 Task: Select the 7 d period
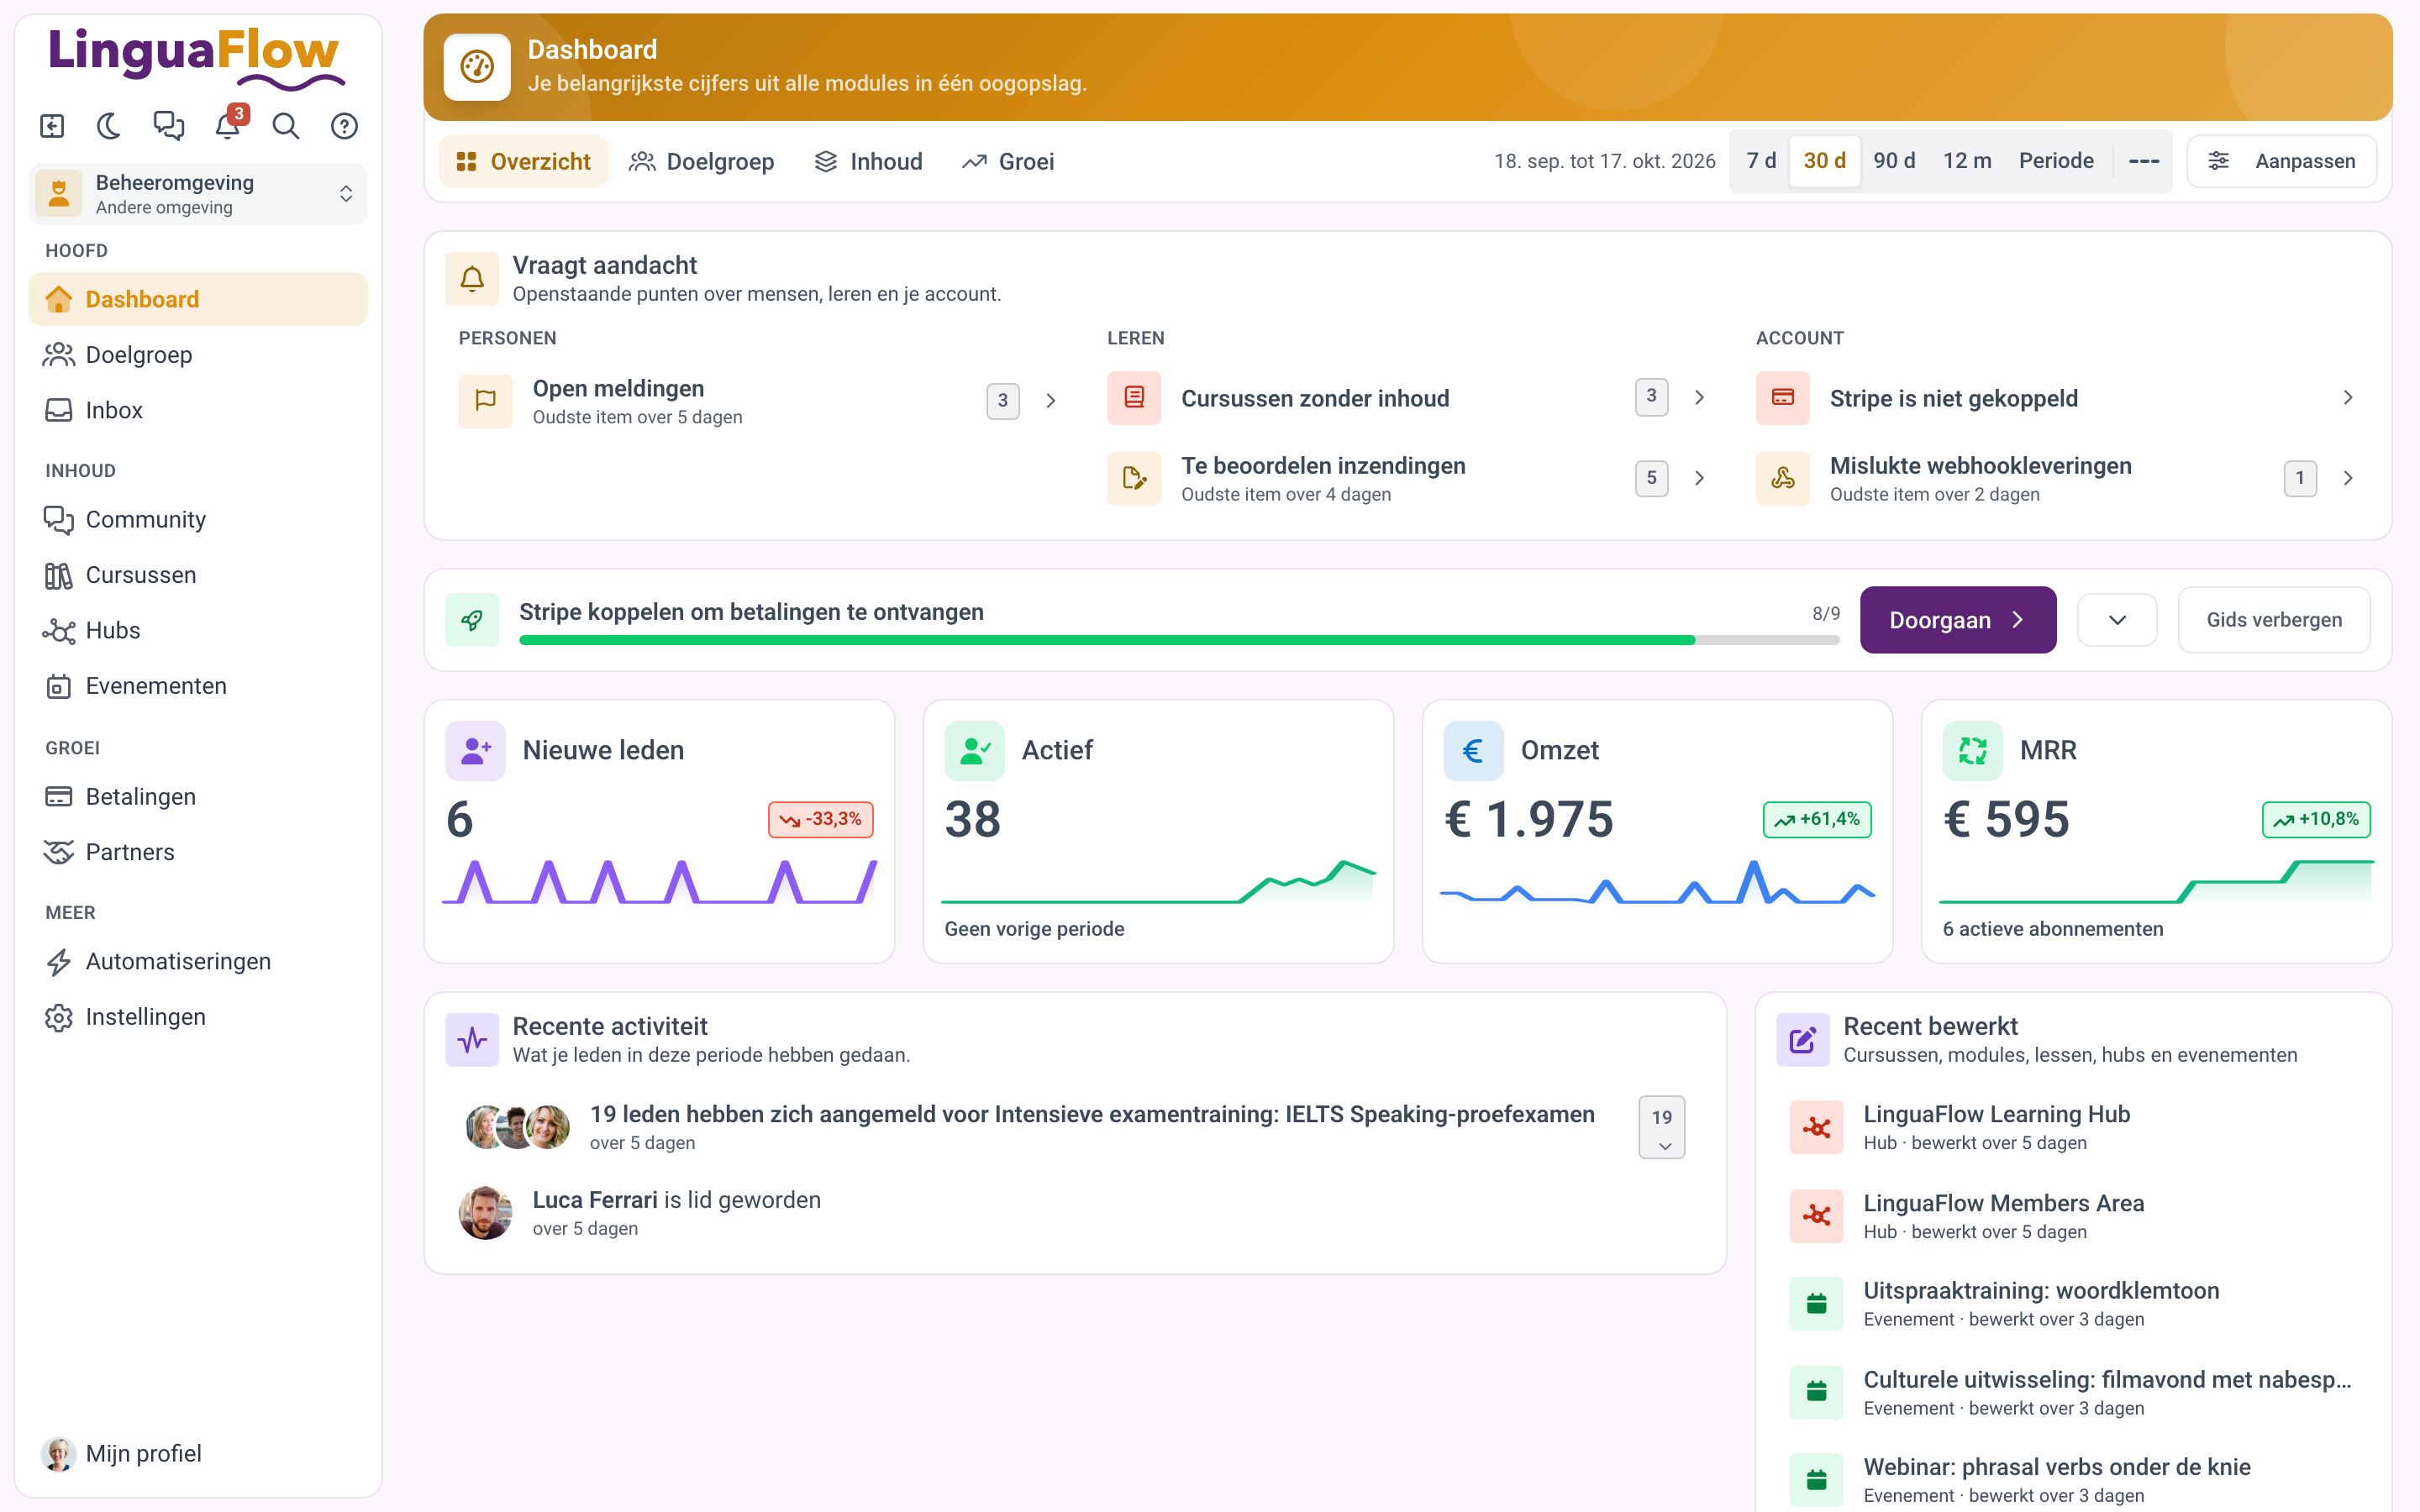(x=1761, y=161)
